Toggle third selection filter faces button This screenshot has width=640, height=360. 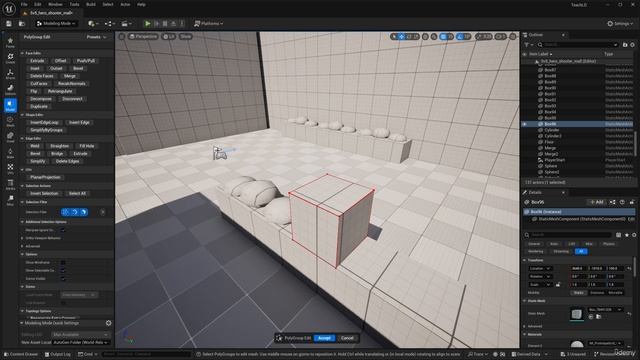(x=84, y=212)
